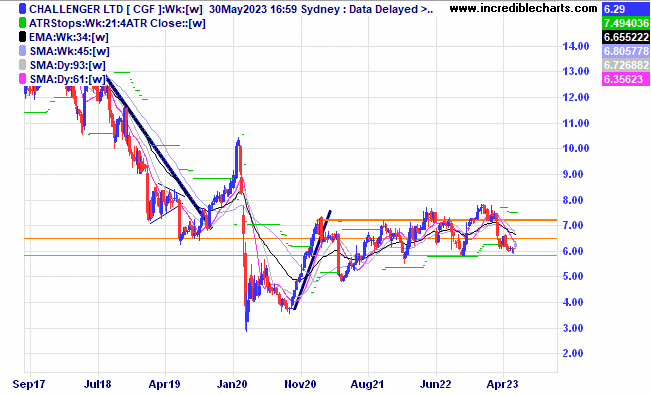This screenshot has height=395, width=651.
Task: Click the grey SMA:Dy:93 legend marker
Action: 22,65
